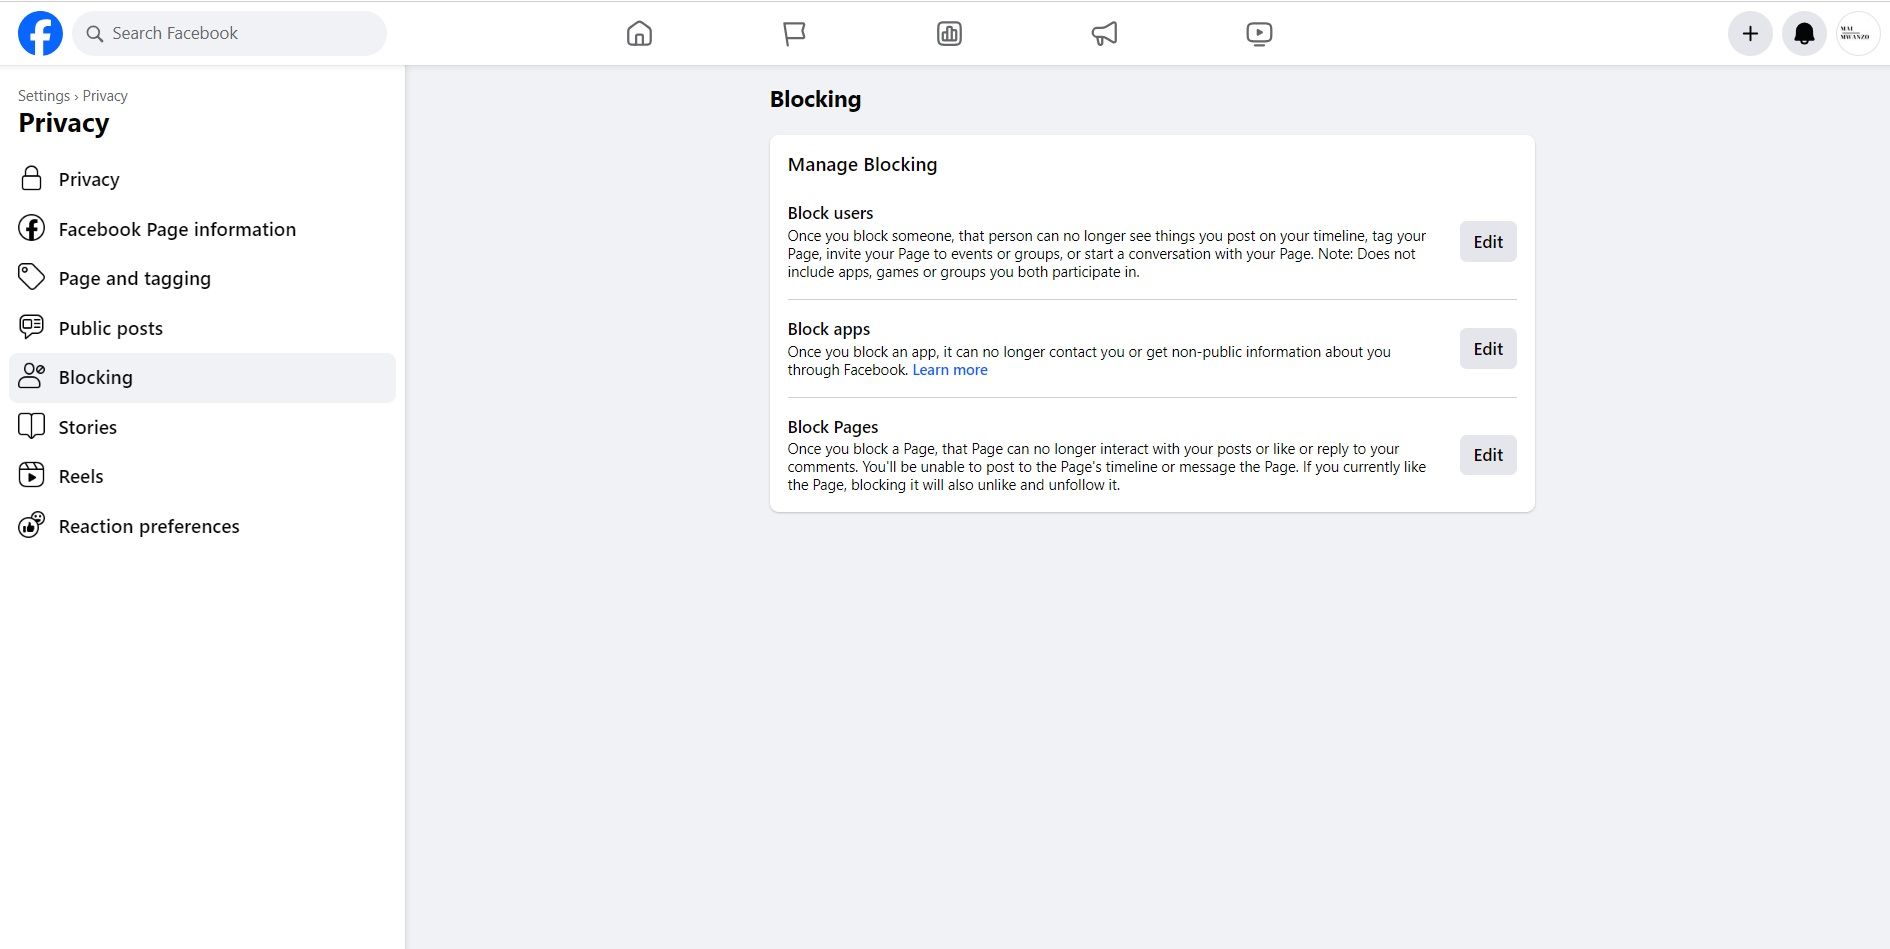
Task: Open the Ads Manager megaphone icon
Action: pos(1103,33)
